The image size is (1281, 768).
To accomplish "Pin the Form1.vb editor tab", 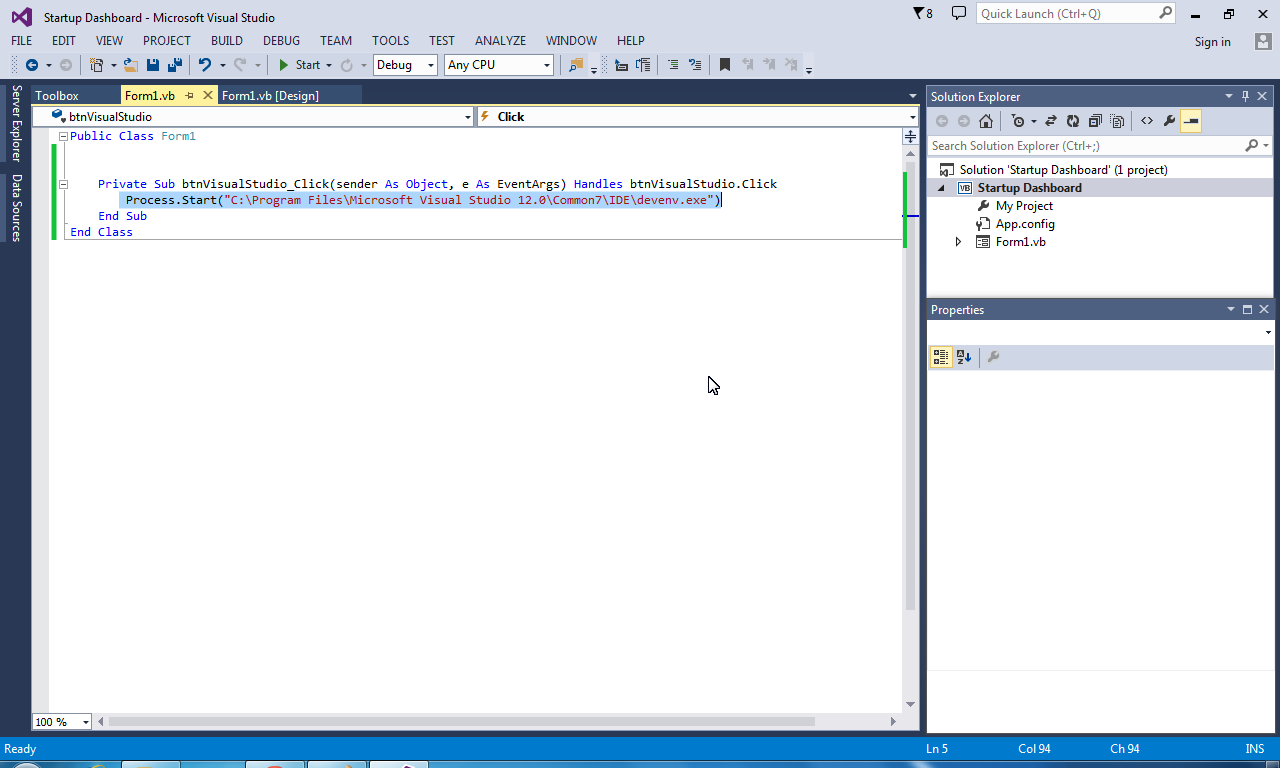I will (190, 95).
